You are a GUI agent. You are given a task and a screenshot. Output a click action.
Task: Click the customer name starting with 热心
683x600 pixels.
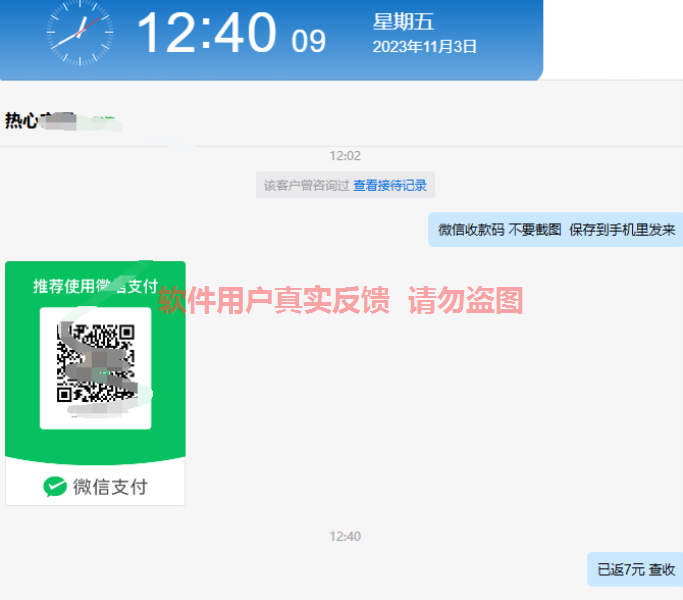41,120
